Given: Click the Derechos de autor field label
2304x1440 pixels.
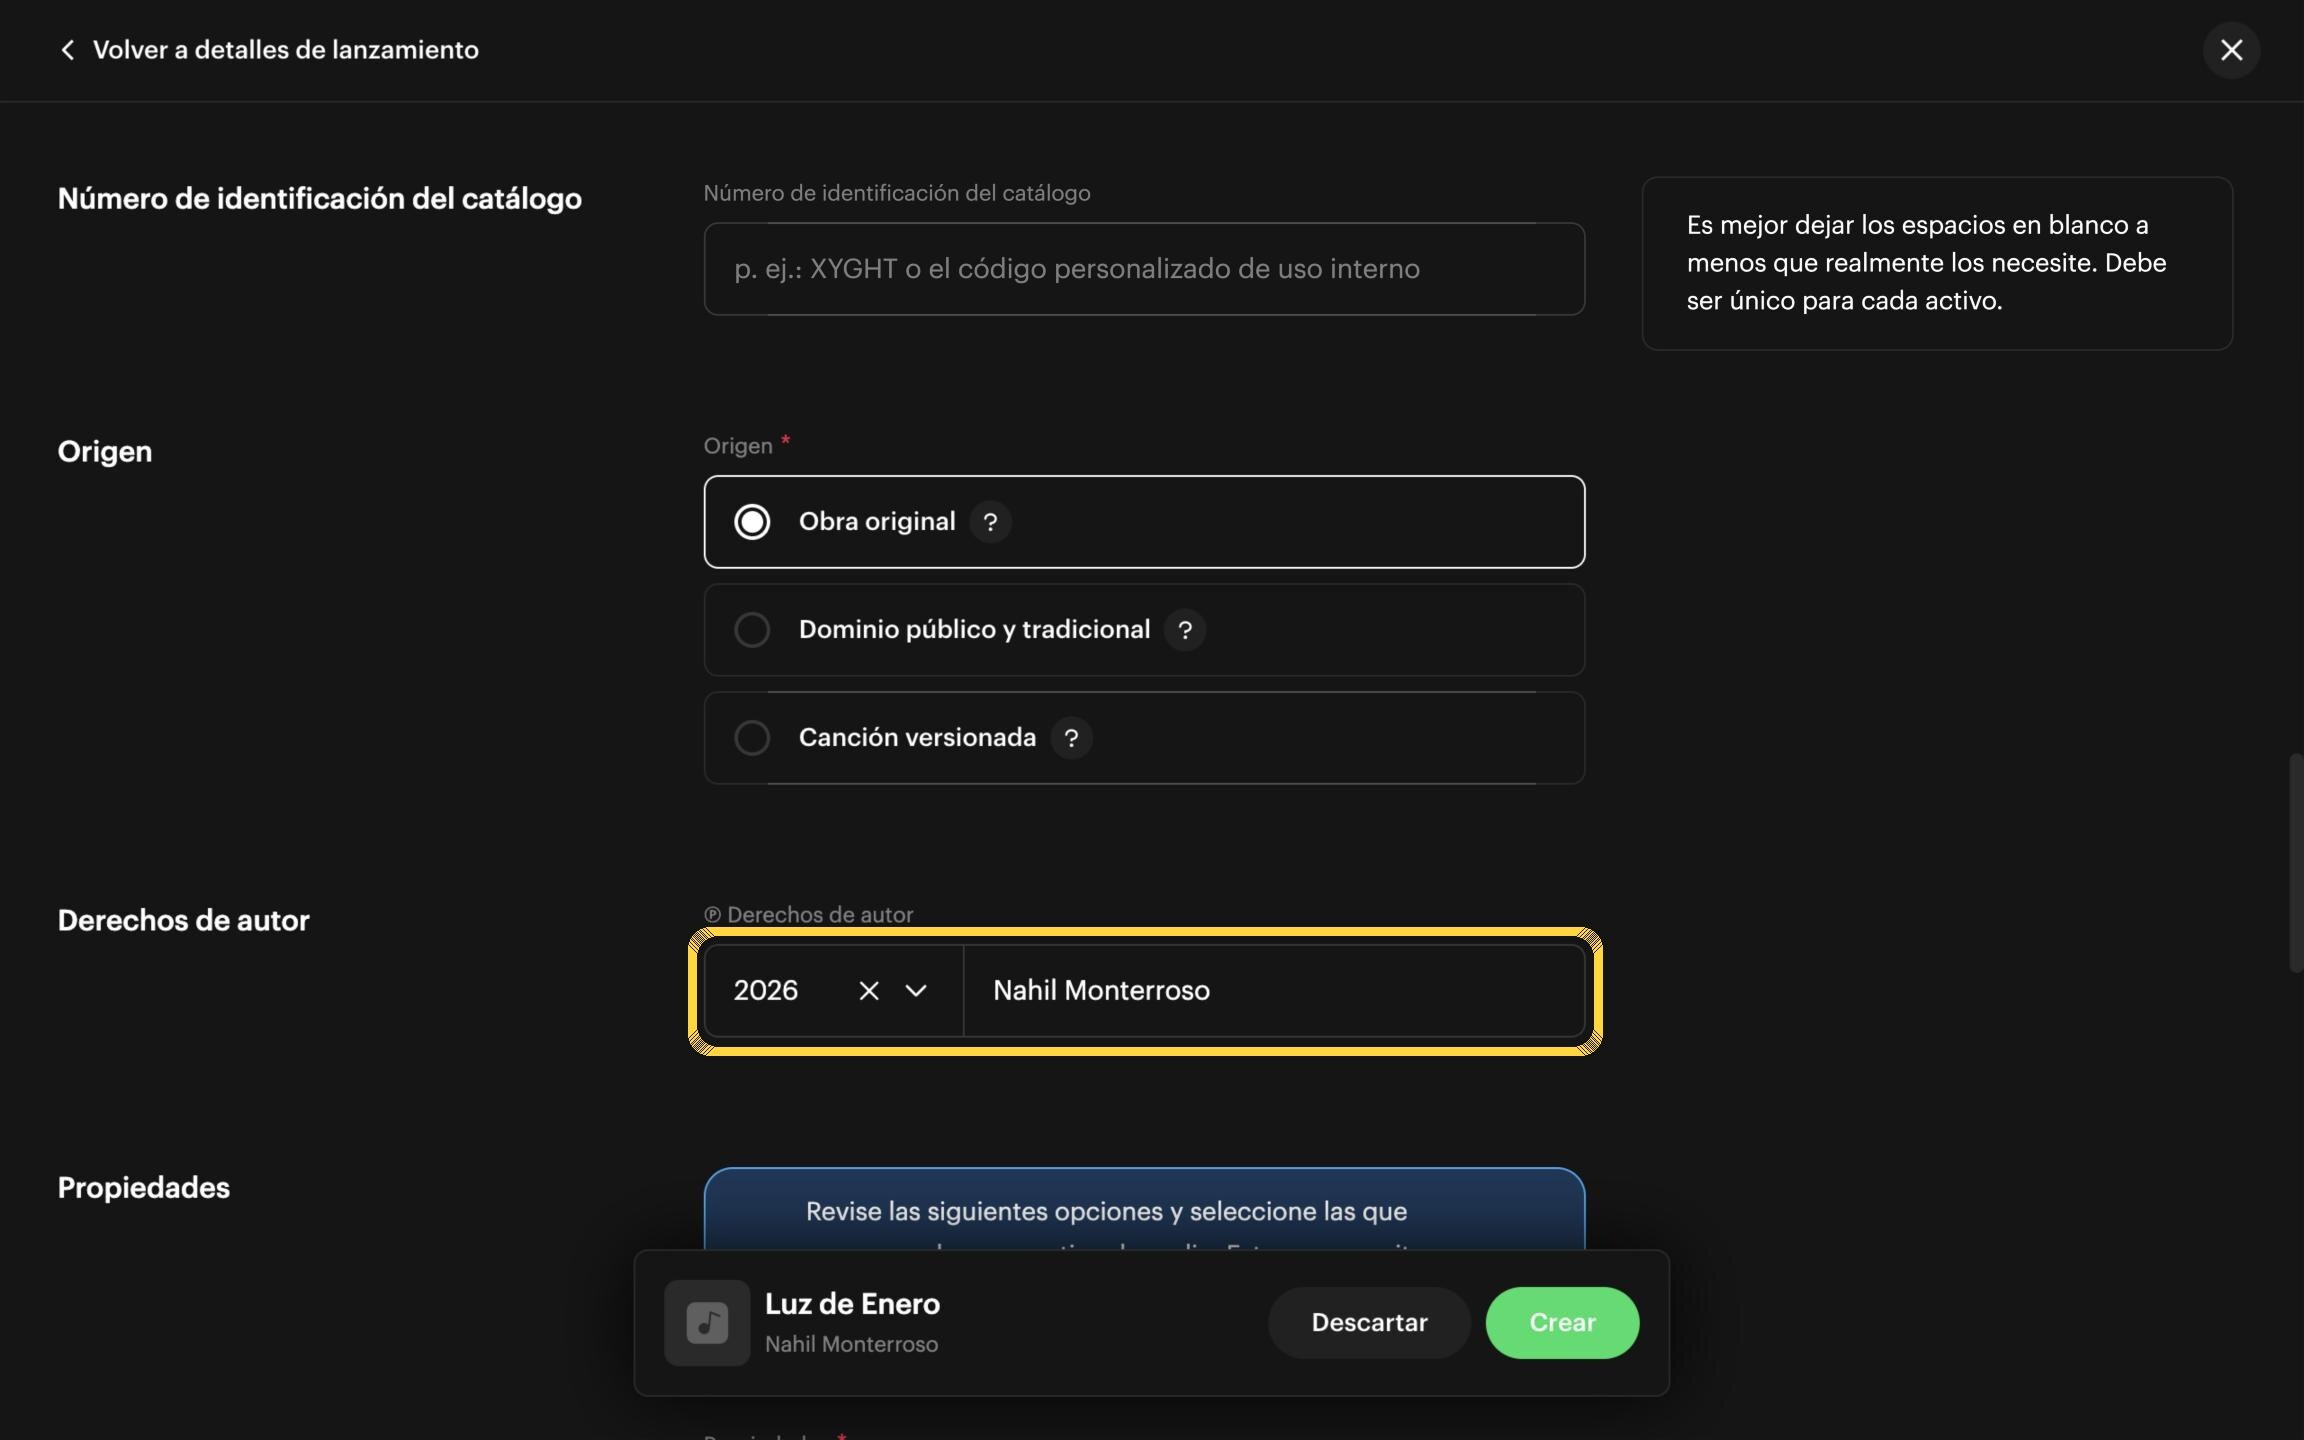Looking at the screenshot, I should click(808, 915).
